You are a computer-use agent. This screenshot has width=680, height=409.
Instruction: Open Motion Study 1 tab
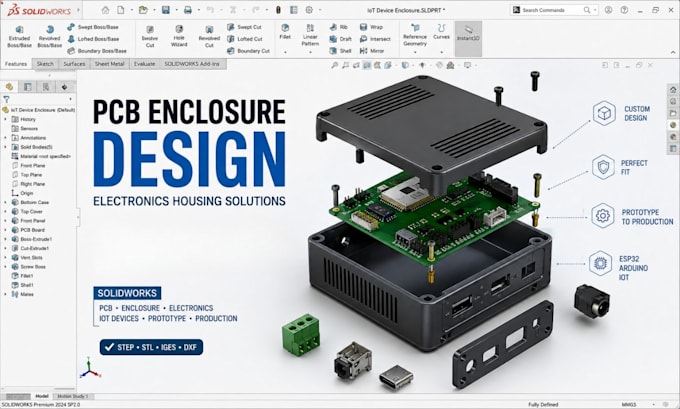73,396
